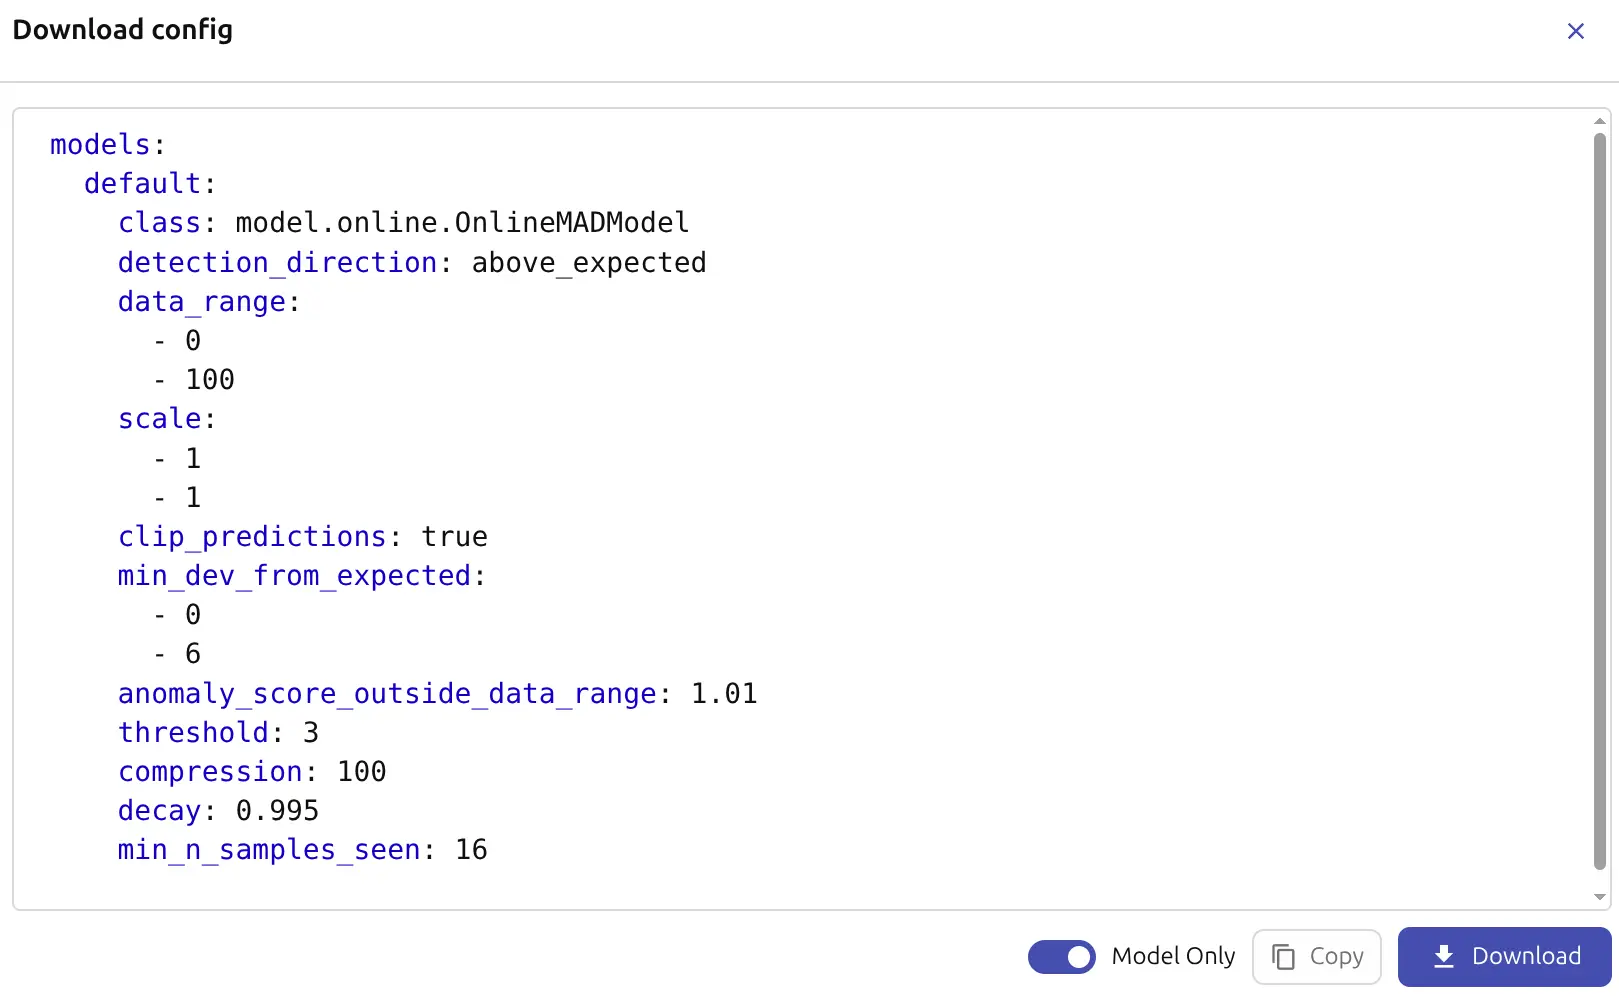Close the Download config dialog
The width and height of the screenshot is (1619, 999).
tap(1575, 31)
